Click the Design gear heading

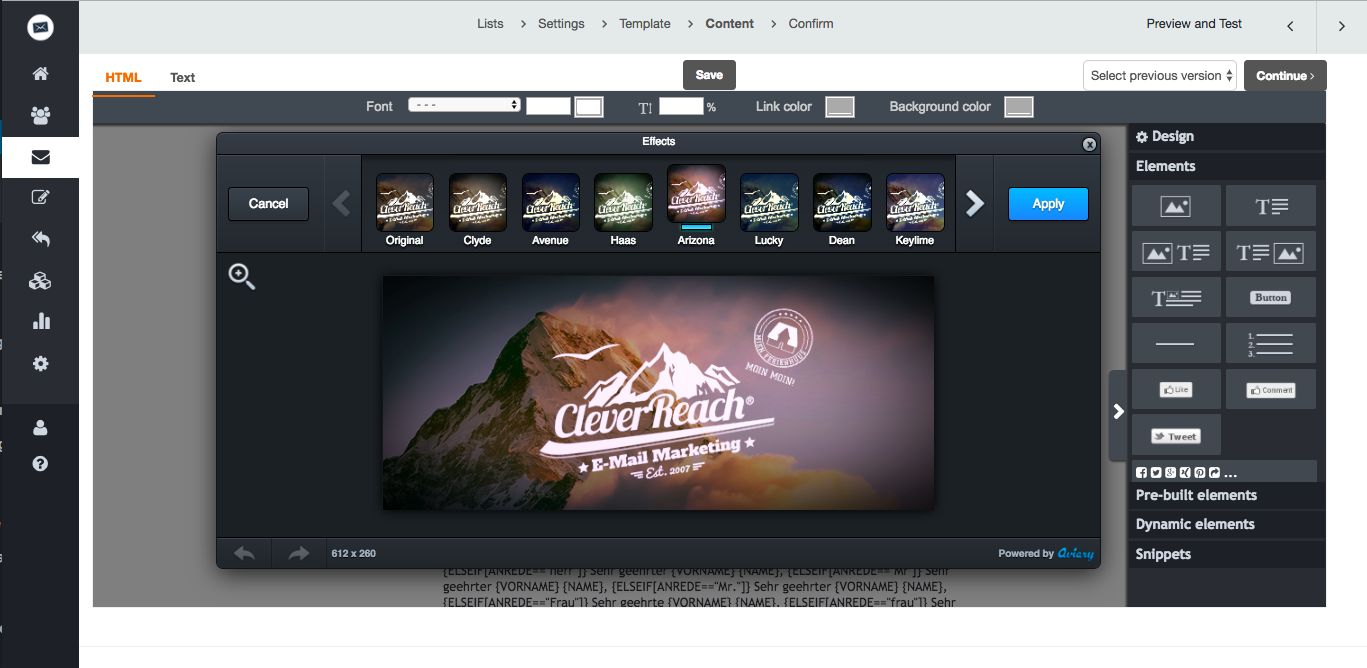(1227, 137)
